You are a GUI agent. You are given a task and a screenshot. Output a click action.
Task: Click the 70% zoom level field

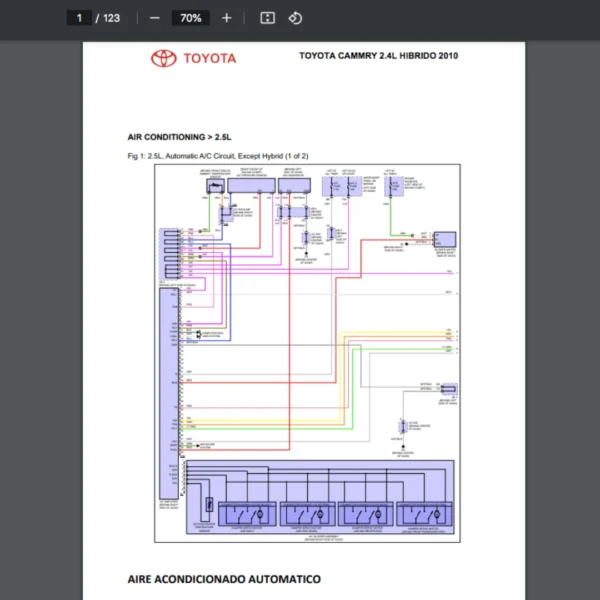190,18
